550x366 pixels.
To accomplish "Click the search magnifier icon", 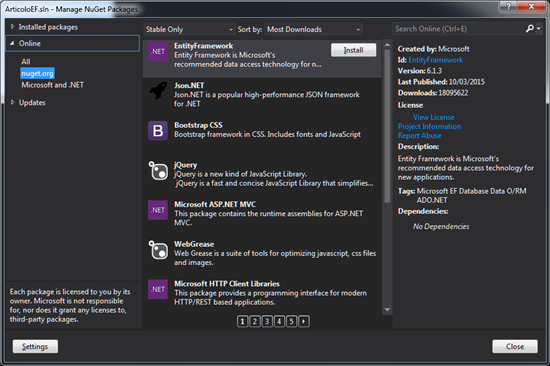I will 530,28.
